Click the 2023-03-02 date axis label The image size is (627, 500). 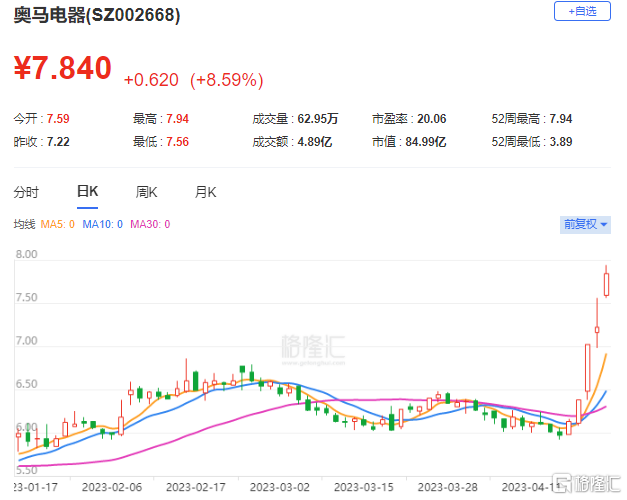coord(280,487)
